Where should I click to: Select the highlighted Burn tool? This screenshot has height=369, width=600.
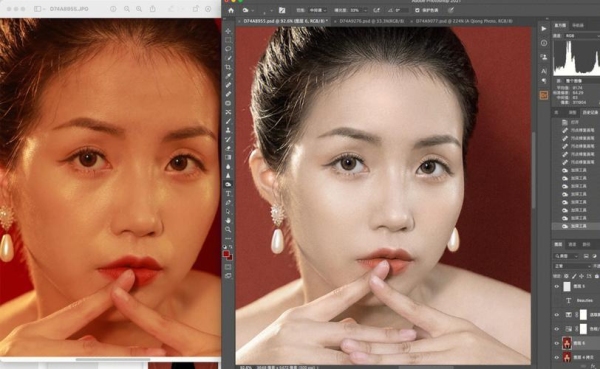coord(228,184)
